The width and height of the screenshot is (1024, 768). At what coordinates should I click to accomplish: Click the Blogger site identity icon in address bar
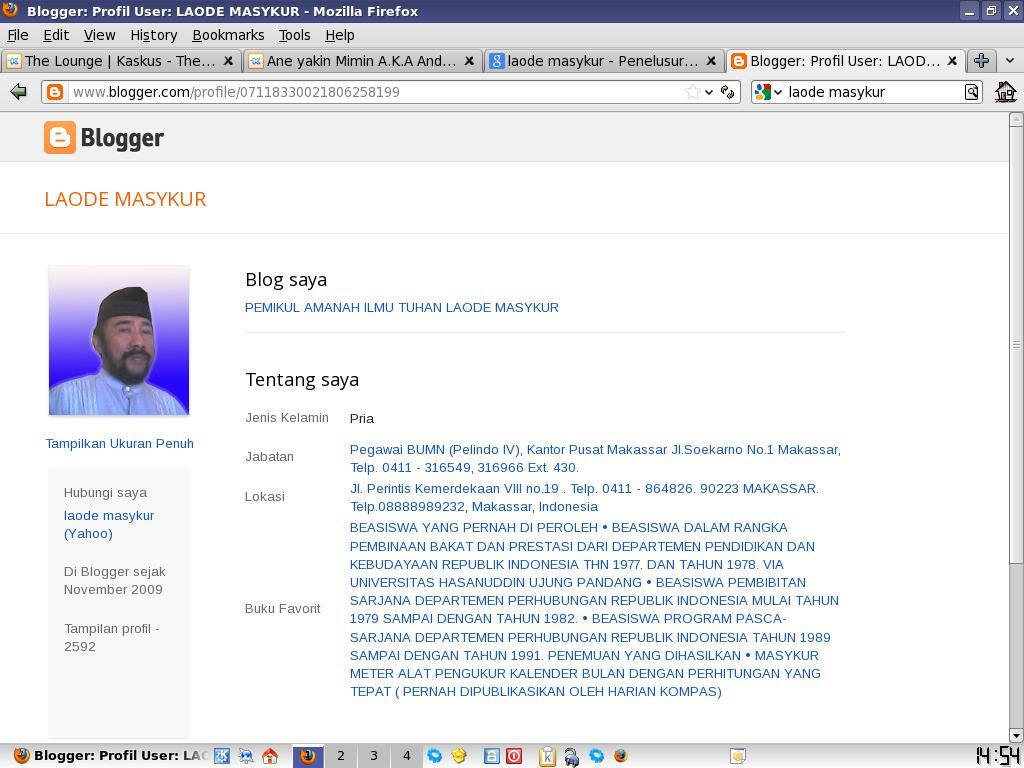[55, 92]
